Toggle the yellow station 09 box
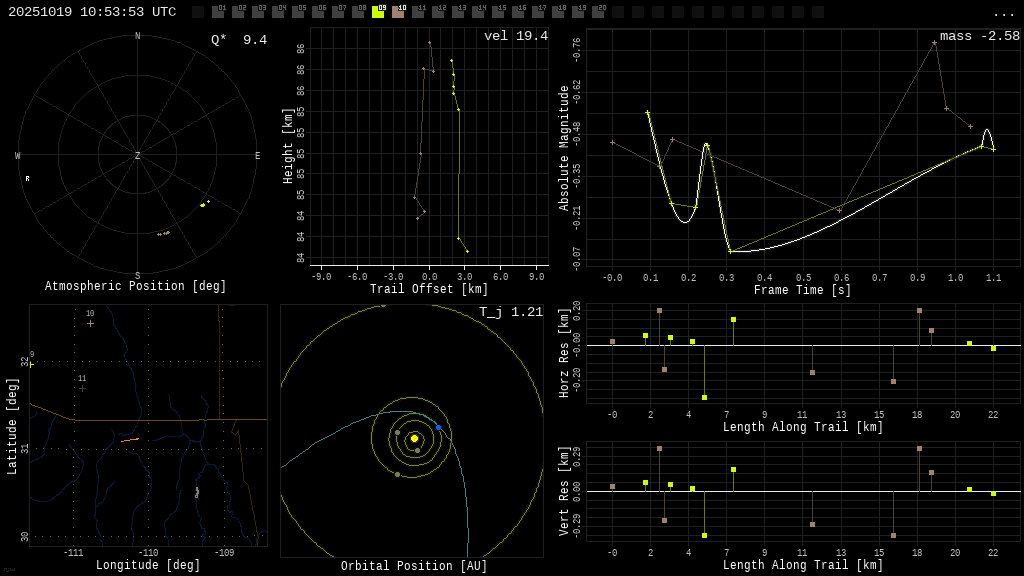Viewport: 1024px width, 576px height. tap(378, 12)
